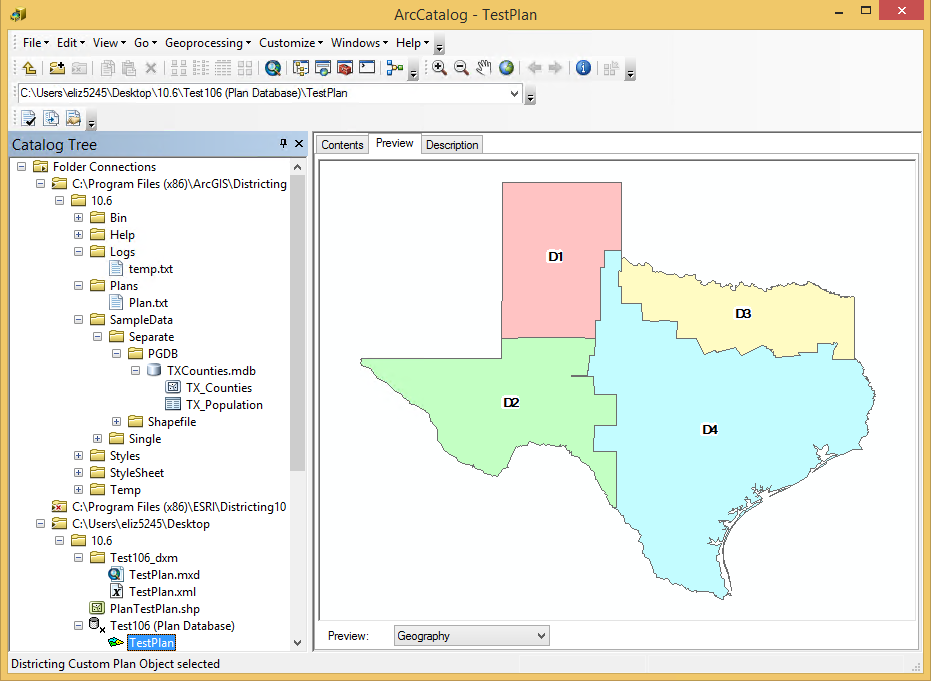Switch to Details view icon

[223, 68]
